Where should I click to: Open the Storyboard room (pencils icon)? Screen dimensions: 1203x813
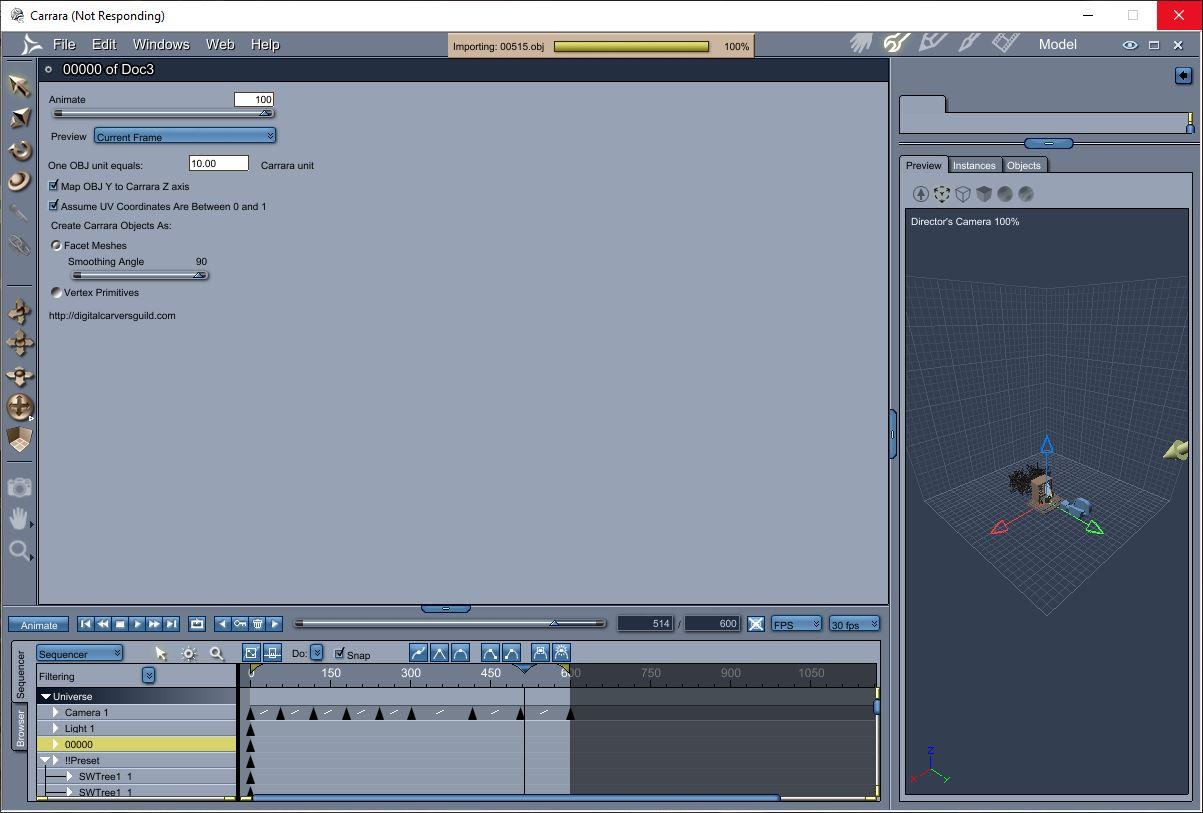point(932,43)
